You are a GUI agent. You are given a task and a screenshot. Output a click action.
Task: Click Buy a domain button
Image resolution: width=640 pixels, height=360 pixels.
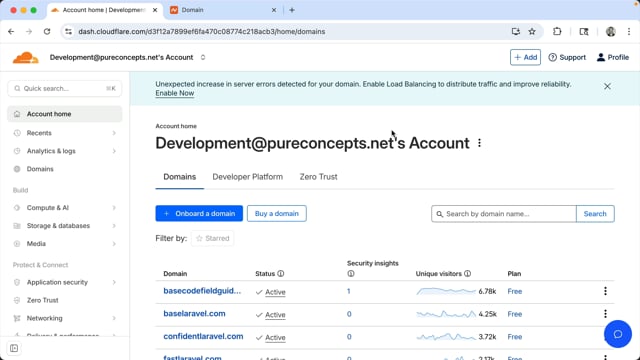pyautogui.click(x=277, y=213)
